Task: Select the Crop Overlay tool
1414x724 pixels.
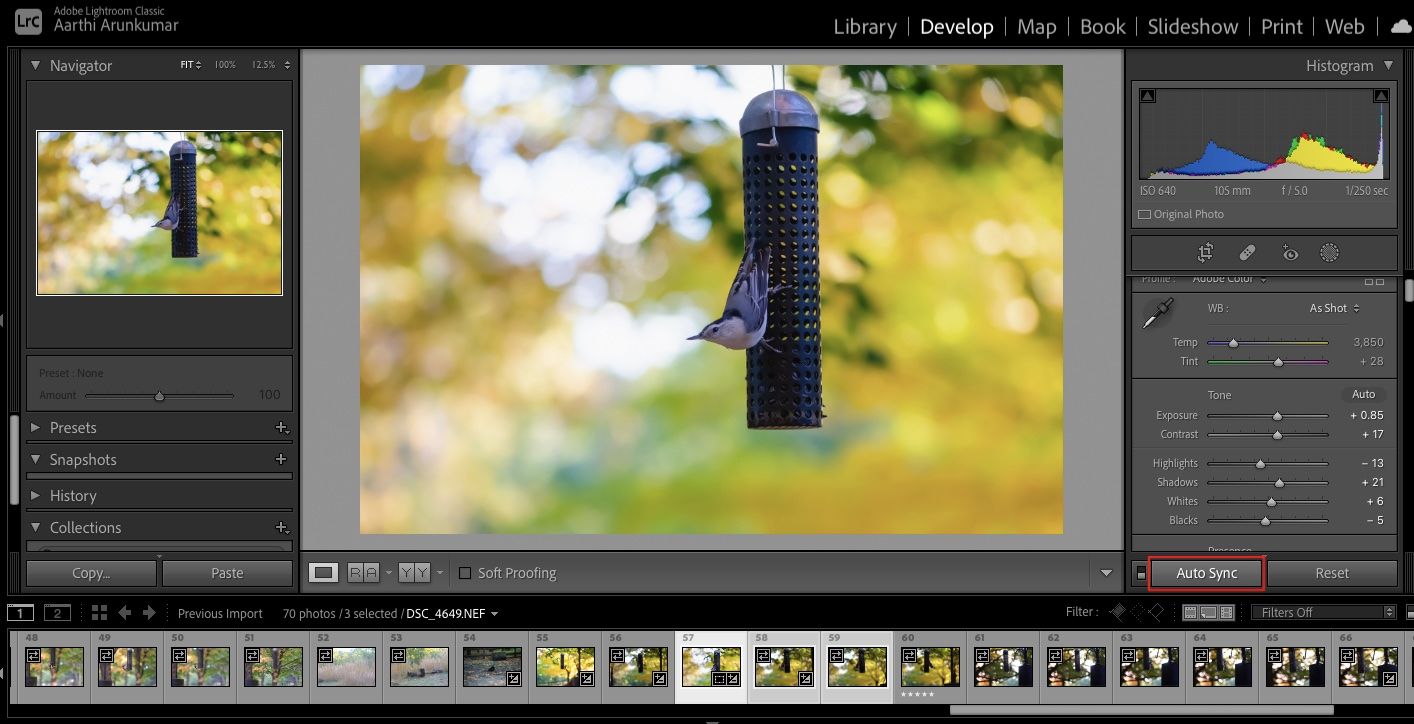Action: coord(1206,252)
